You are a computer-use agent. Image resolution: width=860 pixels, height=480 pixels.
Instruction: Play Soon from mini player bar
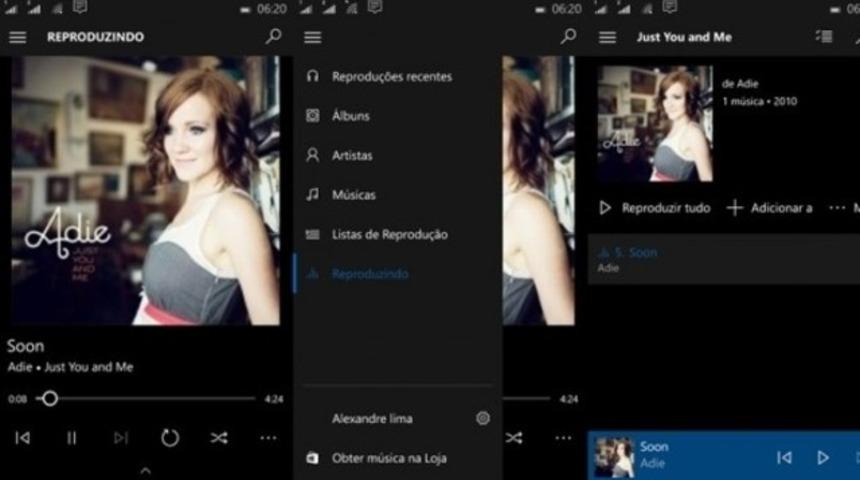coord(823,458)
